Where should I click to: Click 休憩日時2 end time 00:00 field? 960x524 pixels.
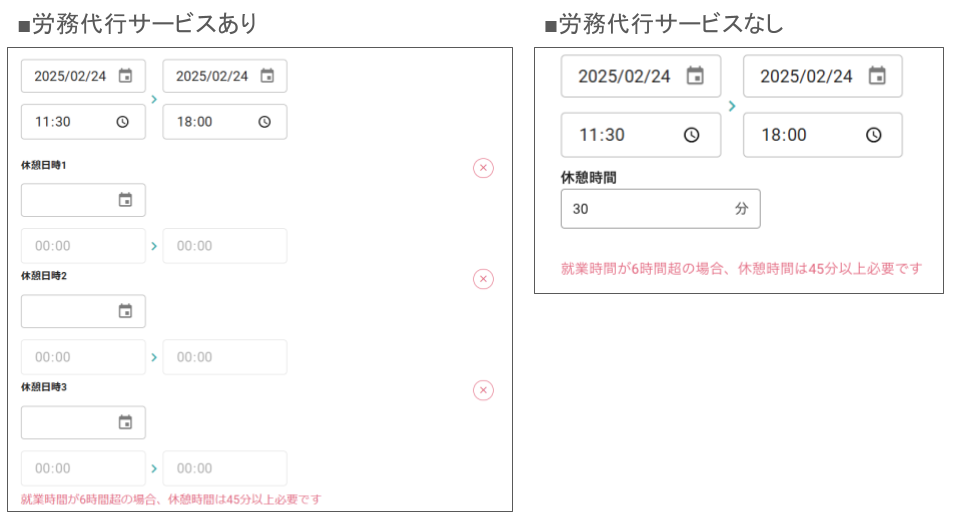(x=225, y=357)
